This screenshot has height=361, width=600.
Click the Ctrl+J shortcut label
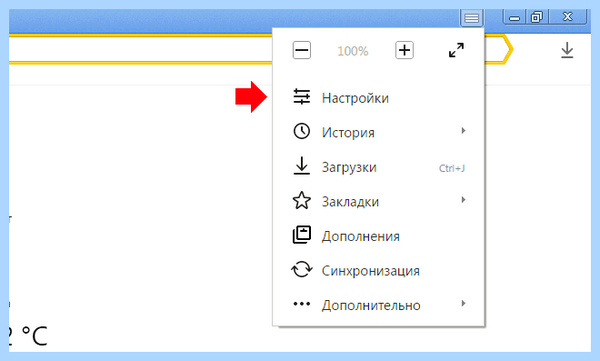tap(452, 168)
